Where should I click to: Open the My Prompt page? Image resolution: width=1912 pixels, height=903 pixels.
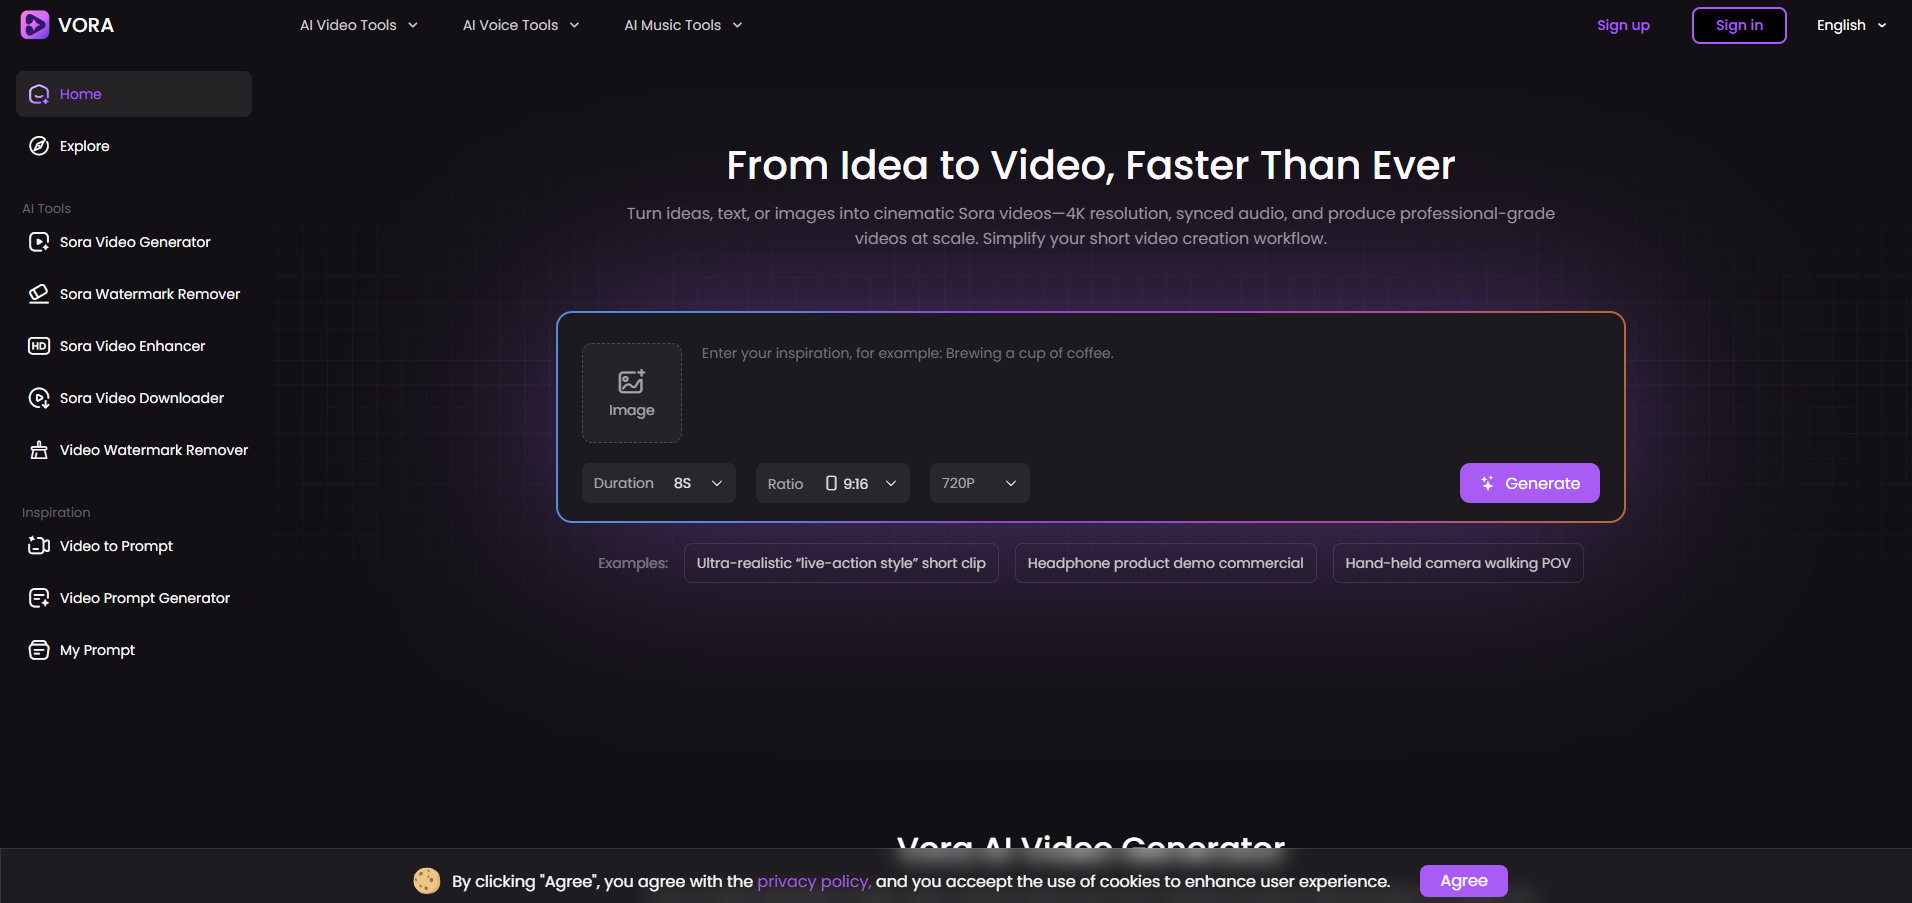tap(97, 650)
